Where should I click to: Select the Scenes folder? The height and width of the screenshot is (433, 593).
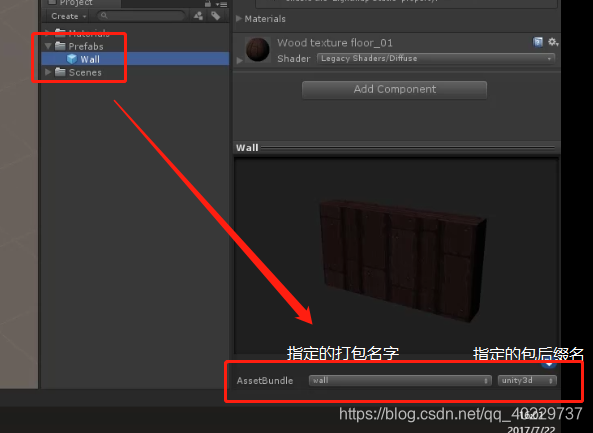pyautogui.click(x=85, y=72)
